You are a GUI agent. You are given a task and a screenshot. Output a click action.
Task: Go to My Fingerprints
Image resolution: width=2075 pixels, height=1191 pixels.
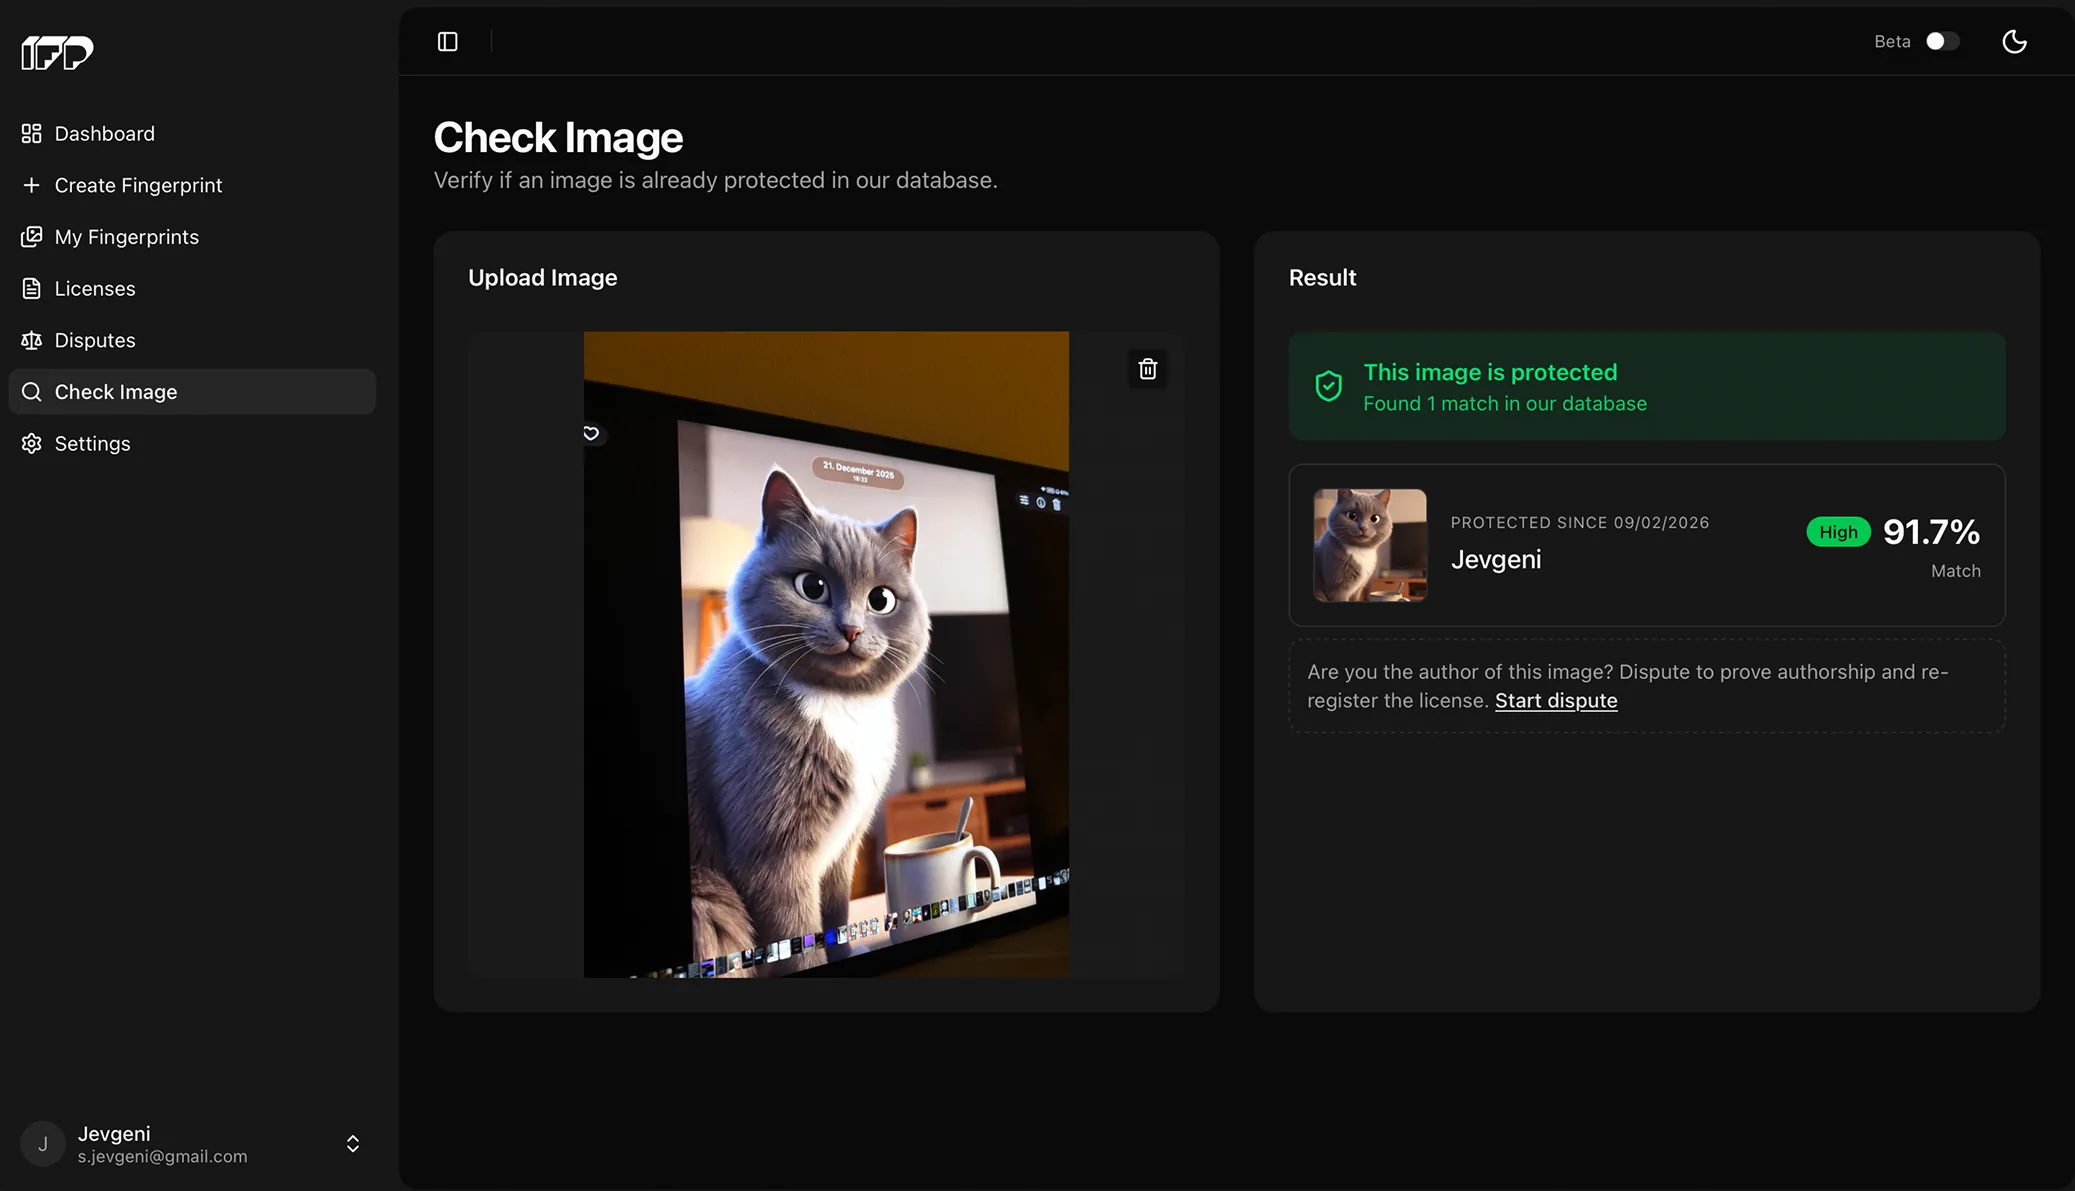click(192, 237)
